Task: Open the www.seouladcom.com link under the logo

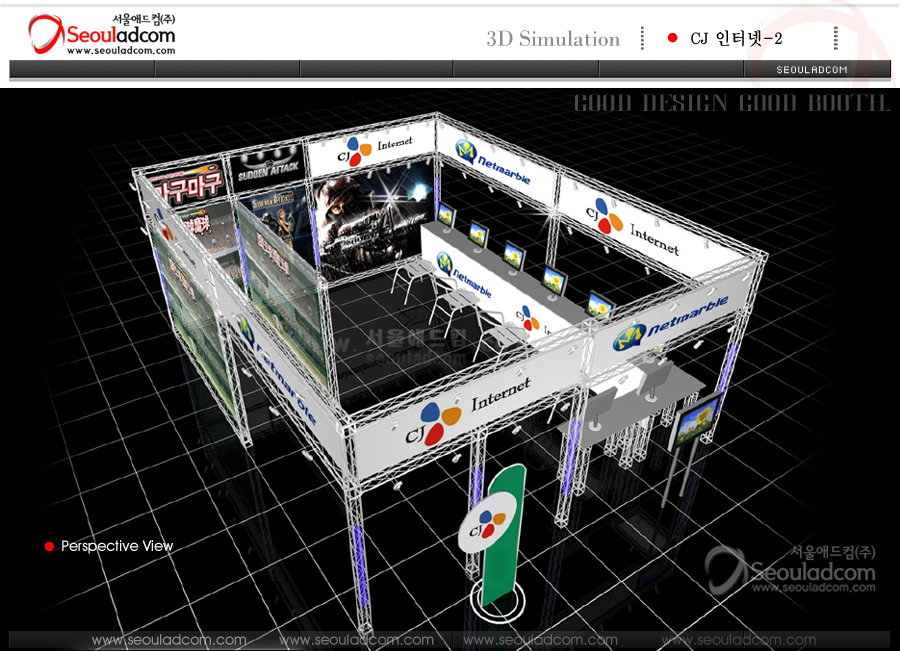Action: [121, 51]
